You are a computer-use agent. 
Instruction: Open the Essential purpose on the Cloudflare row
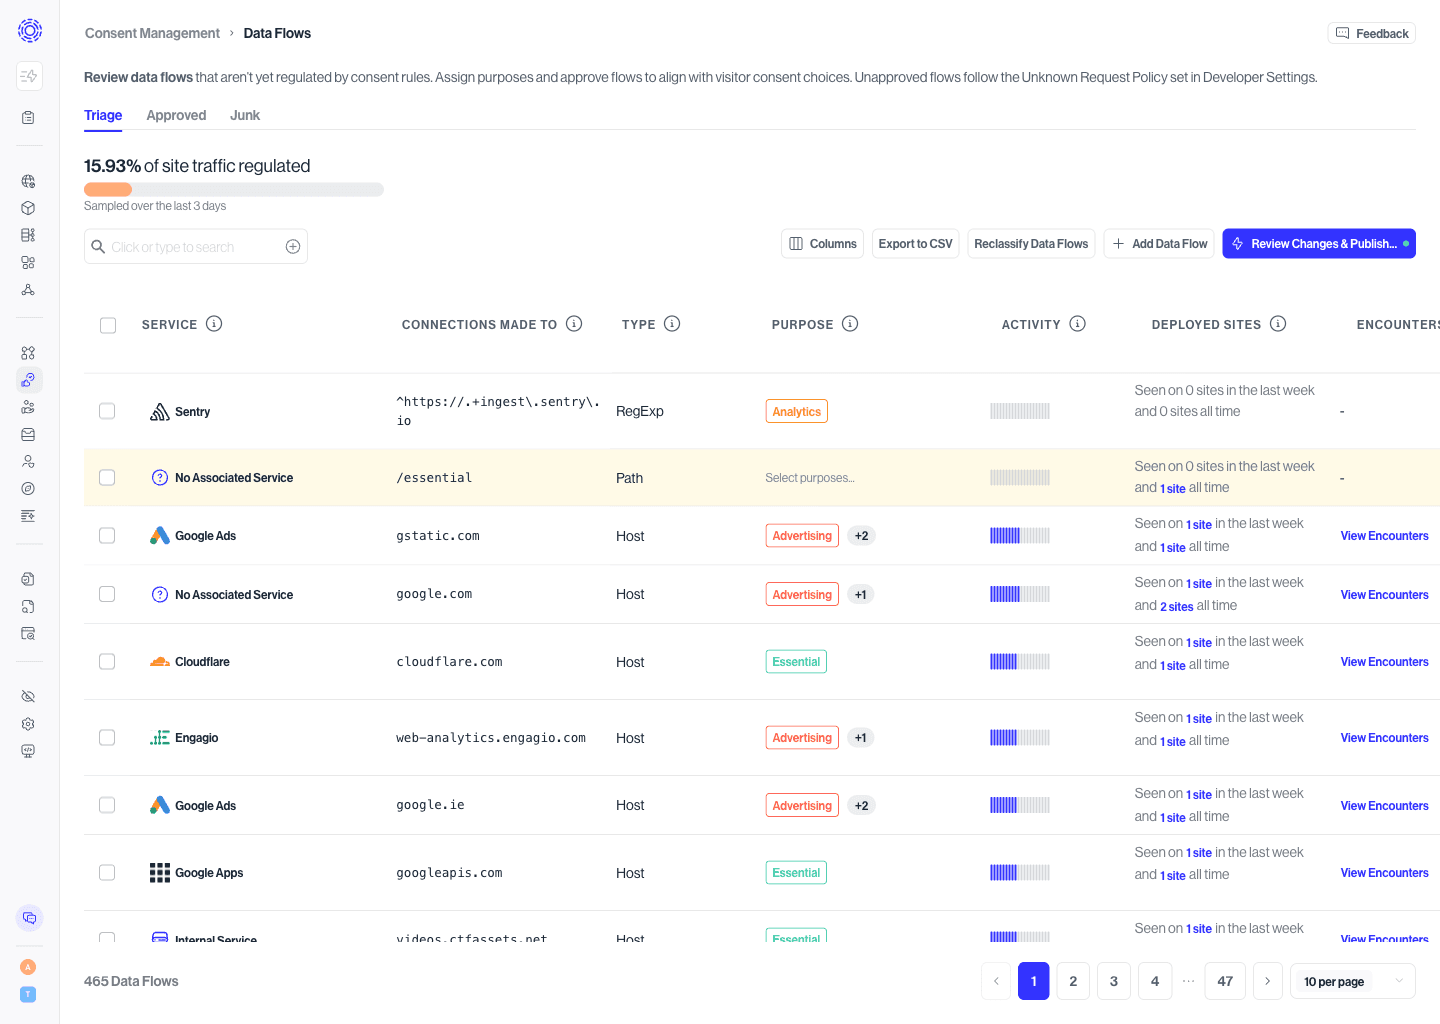pos(796,662)
